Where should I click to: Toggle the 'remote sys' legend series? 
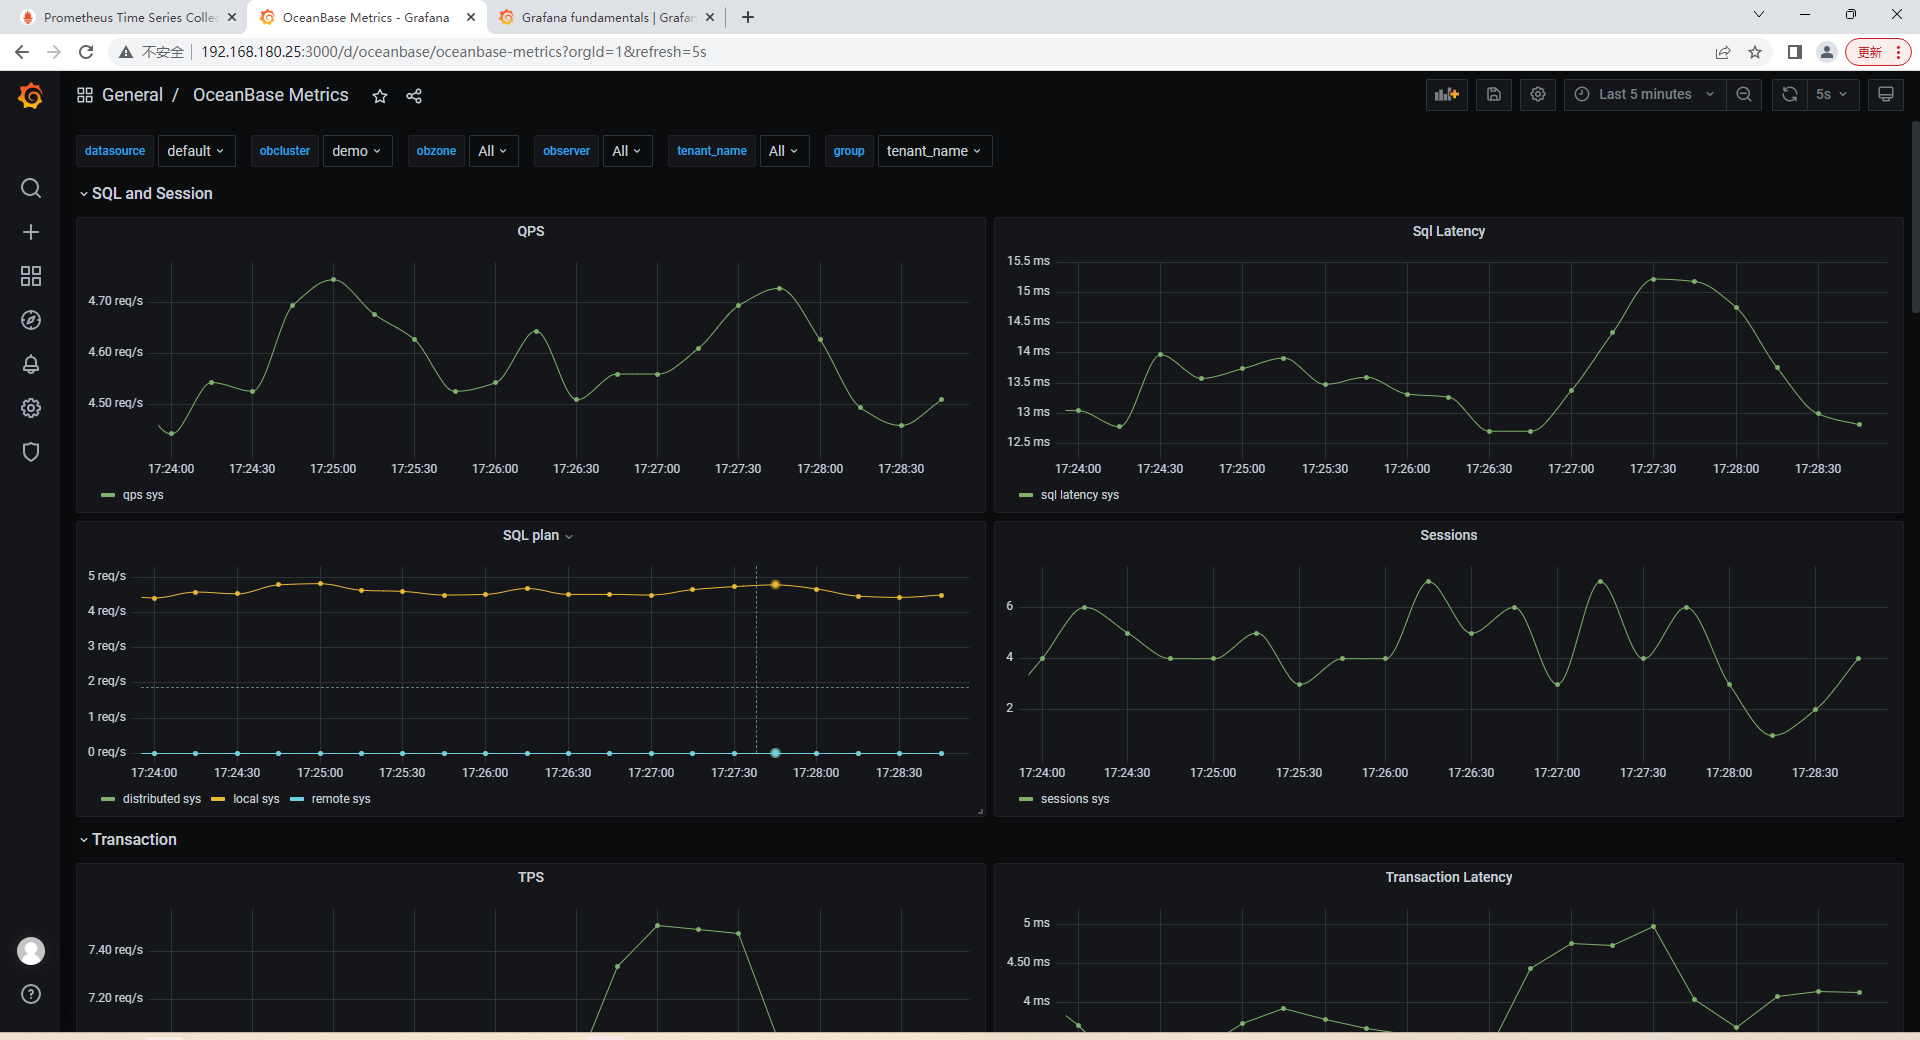(x=340, y=799)
